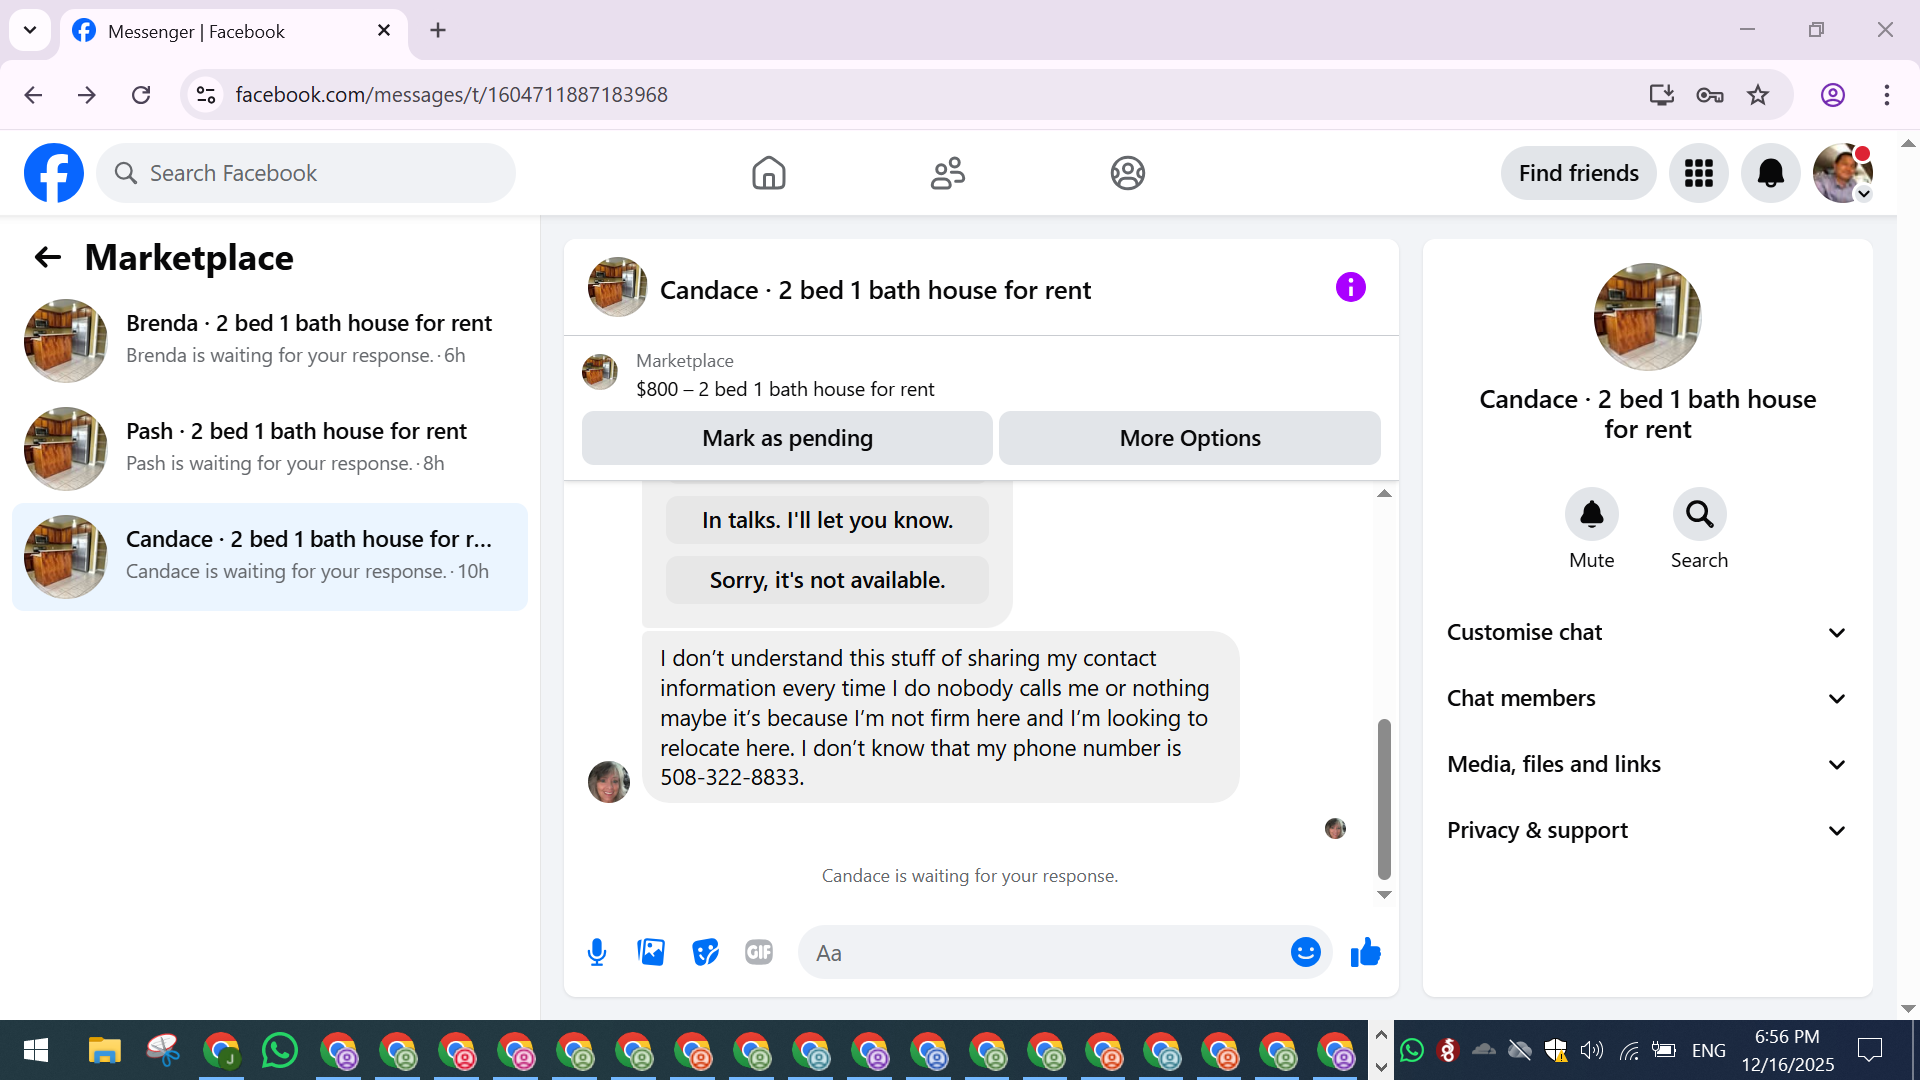Open File Explorer from the taskbar

[104, 1051]
